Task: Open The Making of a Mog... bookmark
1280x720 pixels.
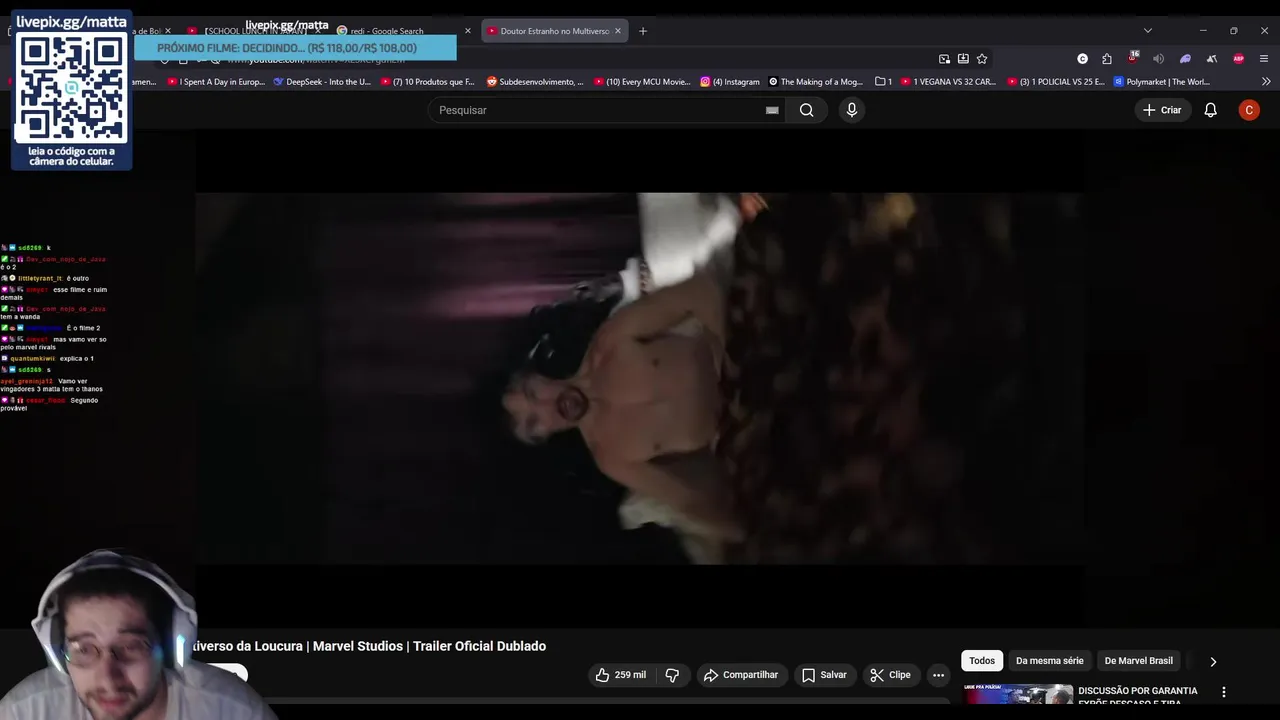Action: (815, 82)
